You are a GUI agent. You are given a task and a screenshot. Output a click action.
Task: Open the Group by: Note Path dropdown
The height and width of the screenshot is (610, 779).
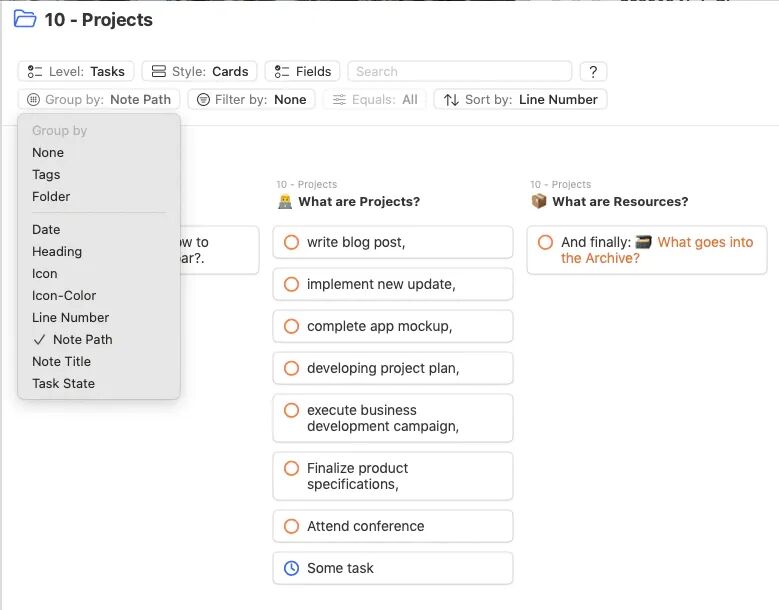point(99,99)
